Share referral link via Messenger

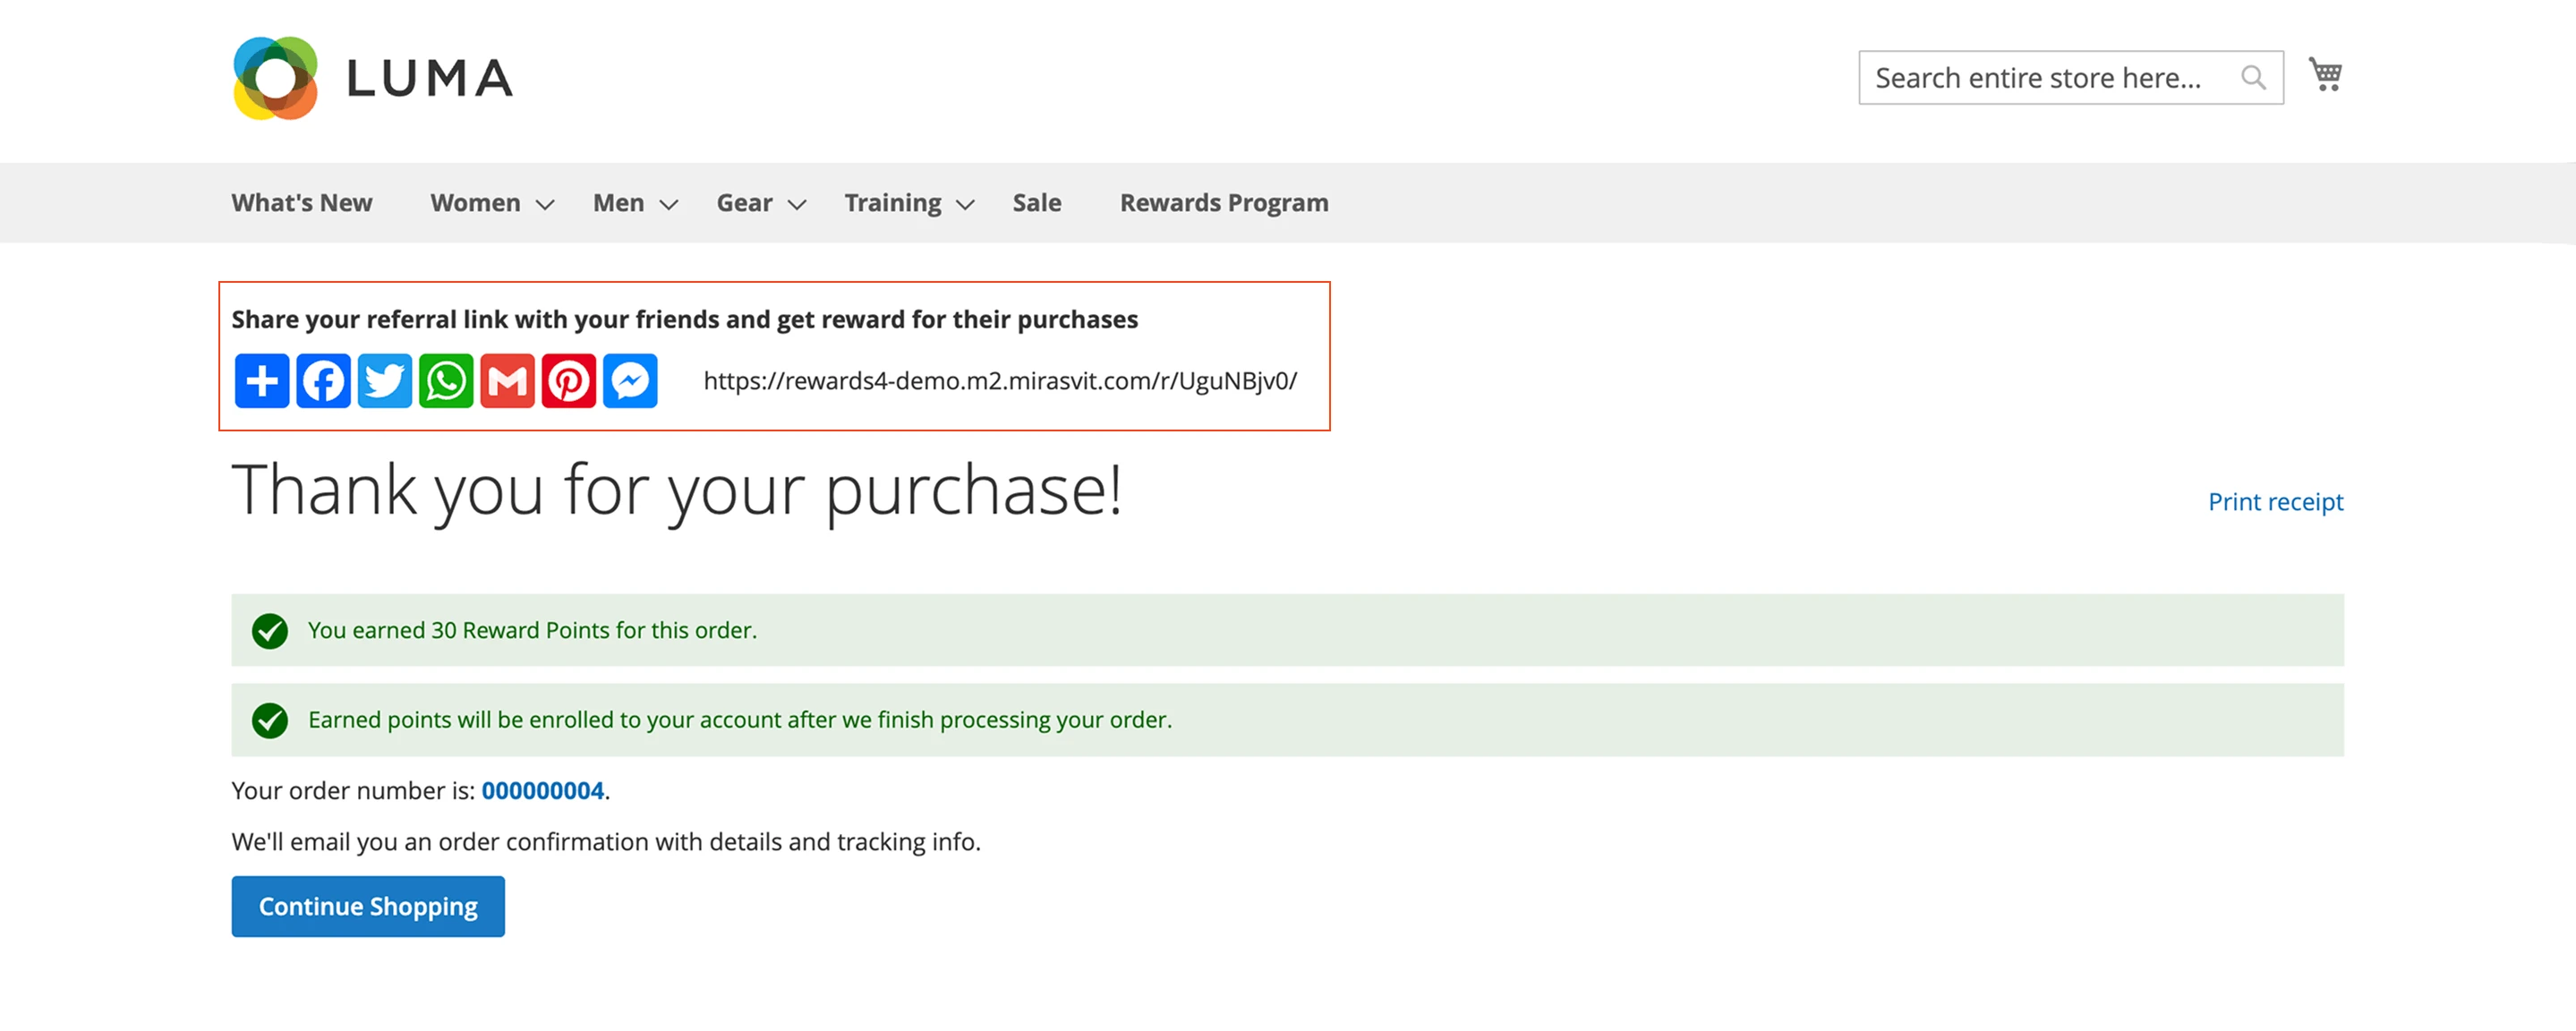click(630, 381)
